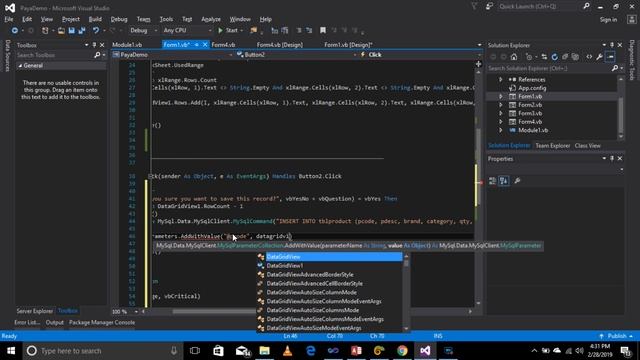
Task: Click the Task View taskbar icon
Action: point(195,351)
